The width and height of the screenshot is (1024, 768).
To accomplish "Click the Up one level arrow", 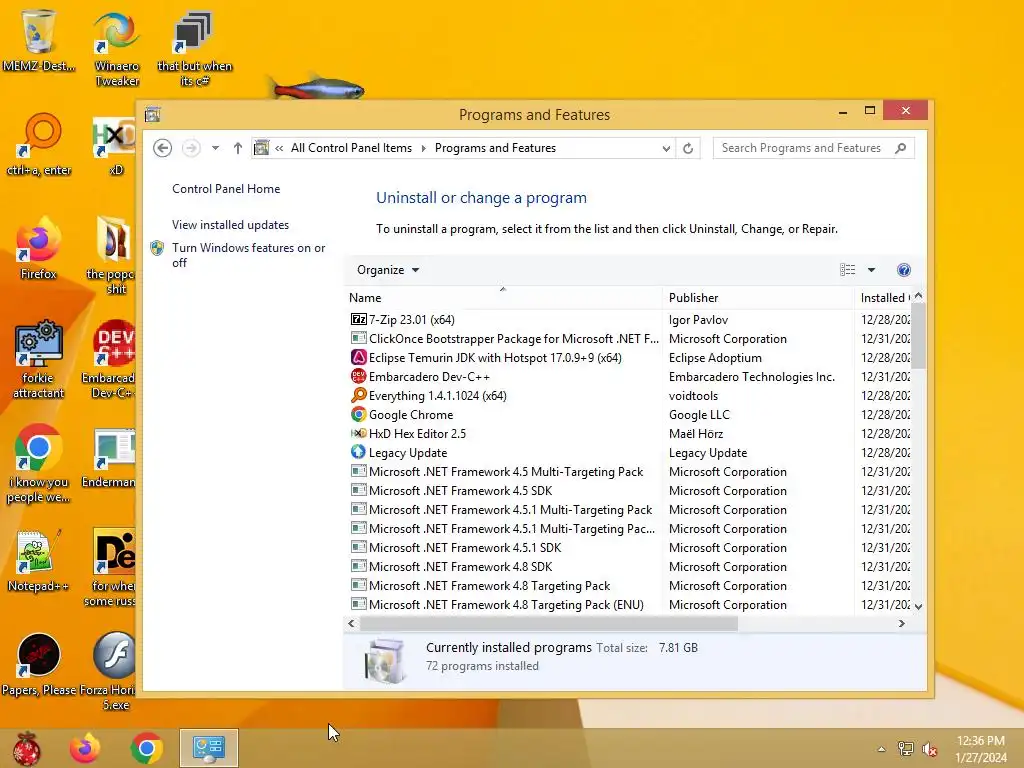I will 238,148.
